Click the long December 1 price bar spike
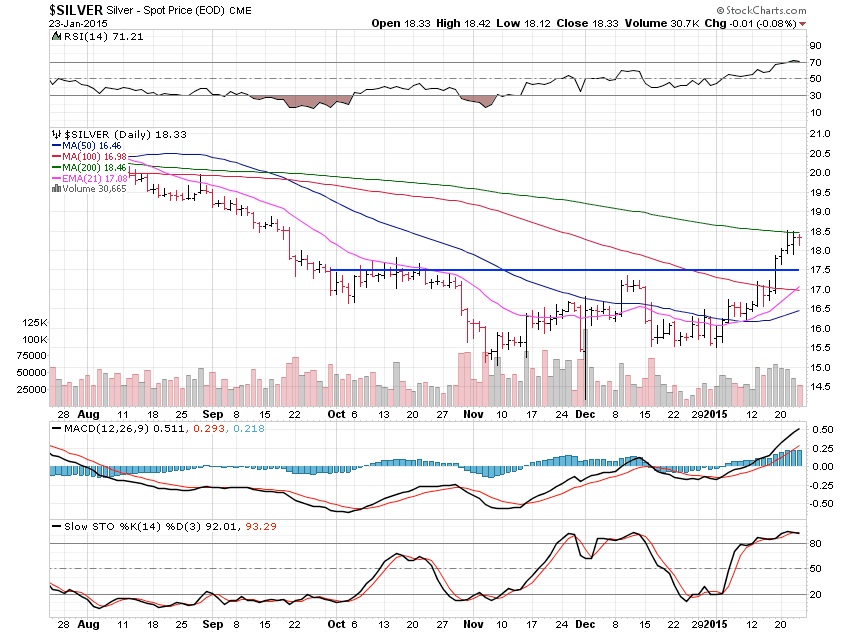 point(586,348)
